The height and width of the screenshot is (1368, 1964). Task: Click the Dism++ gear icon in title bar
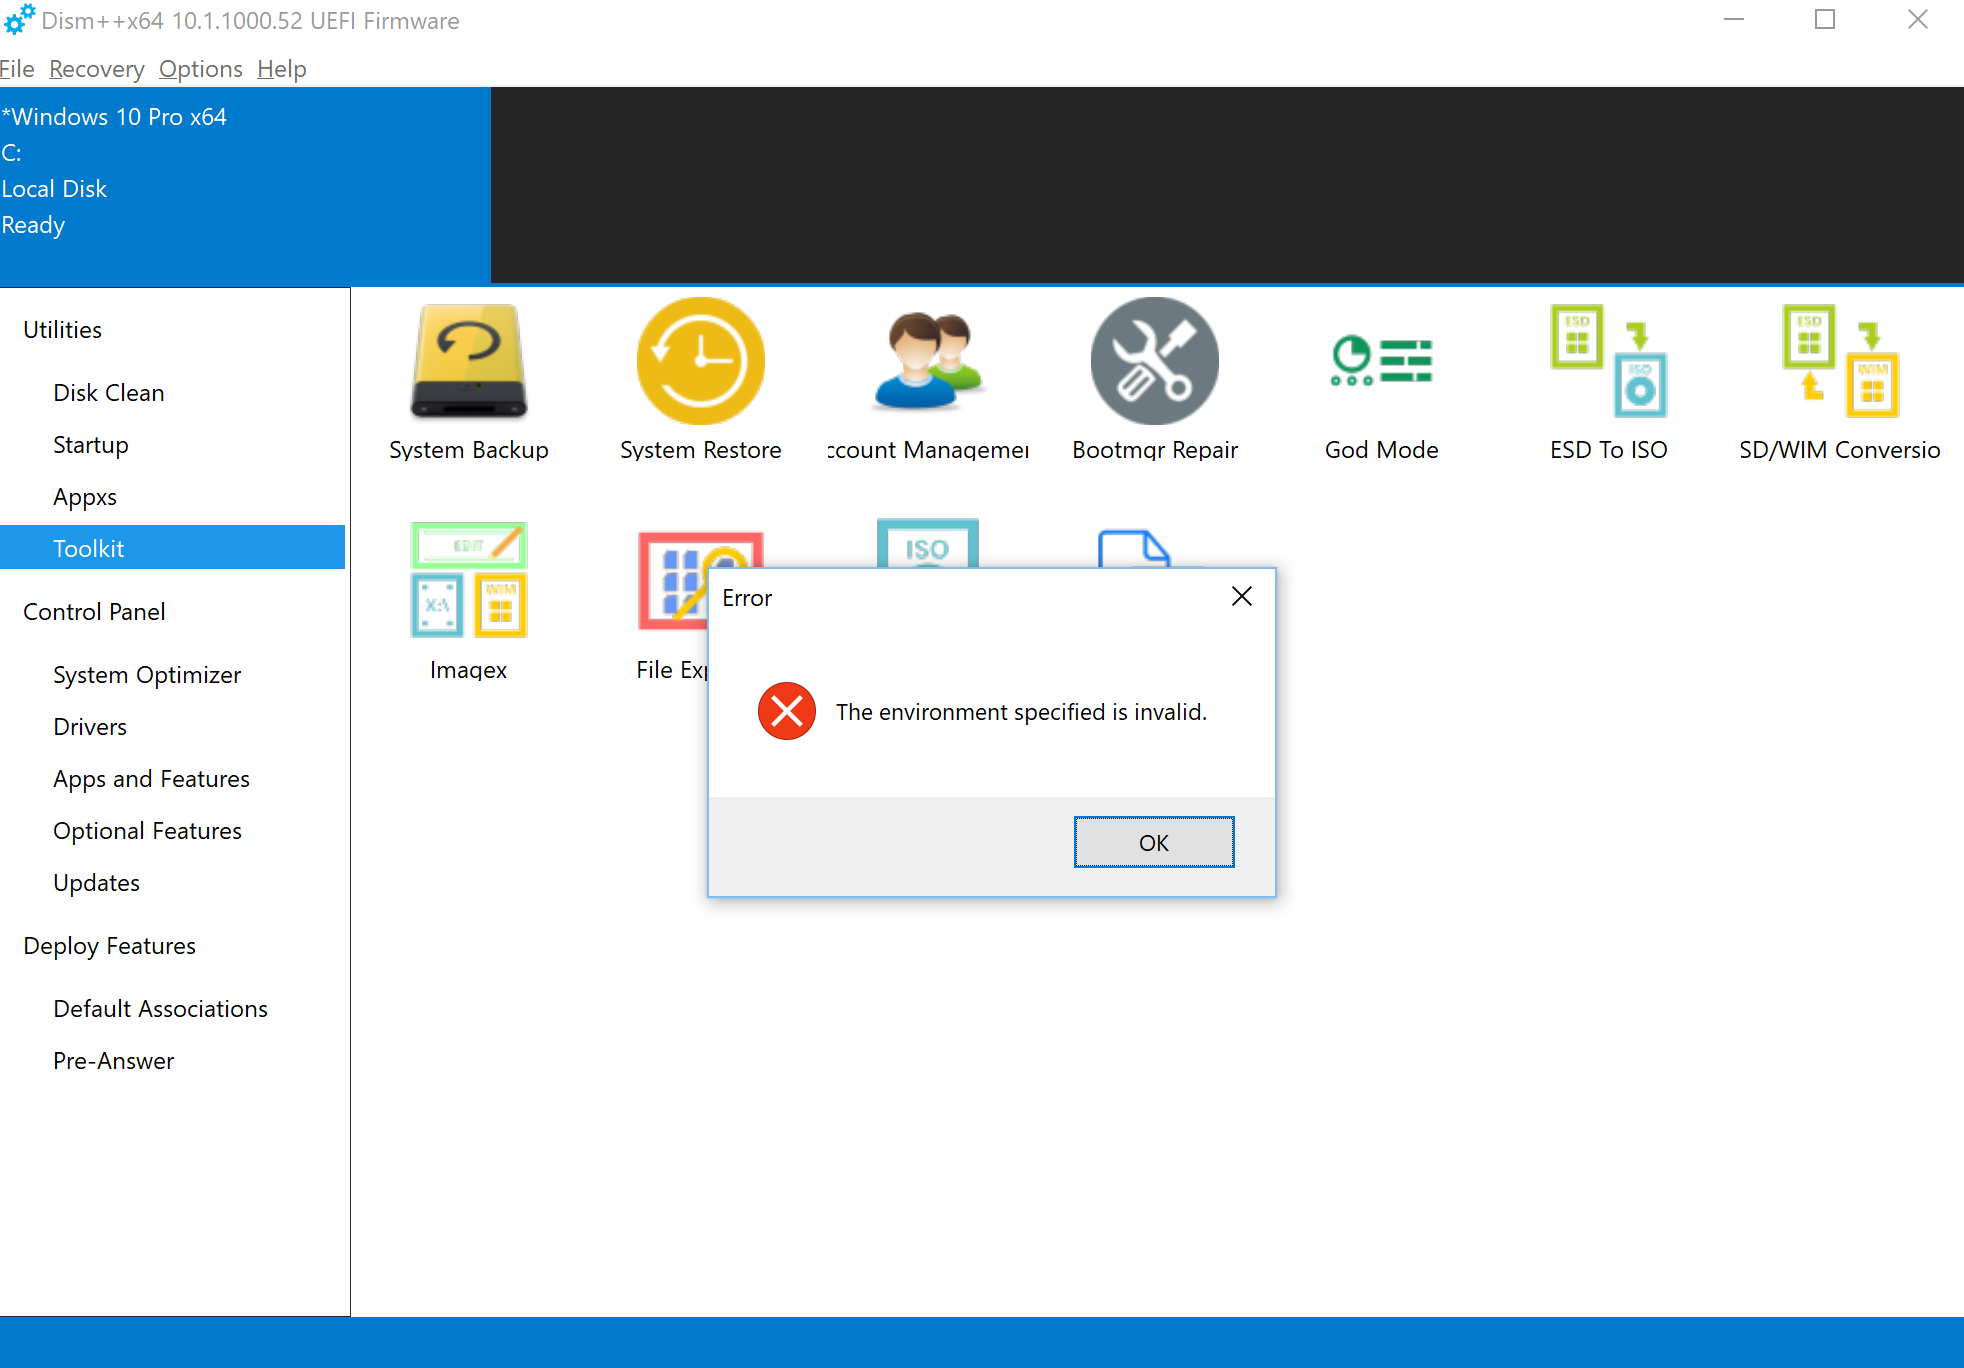point(19,19)
